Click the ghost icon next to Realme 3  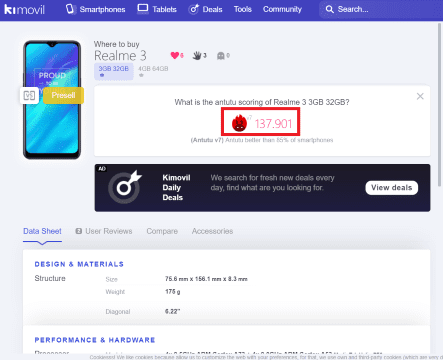click(x=221, y=56)
